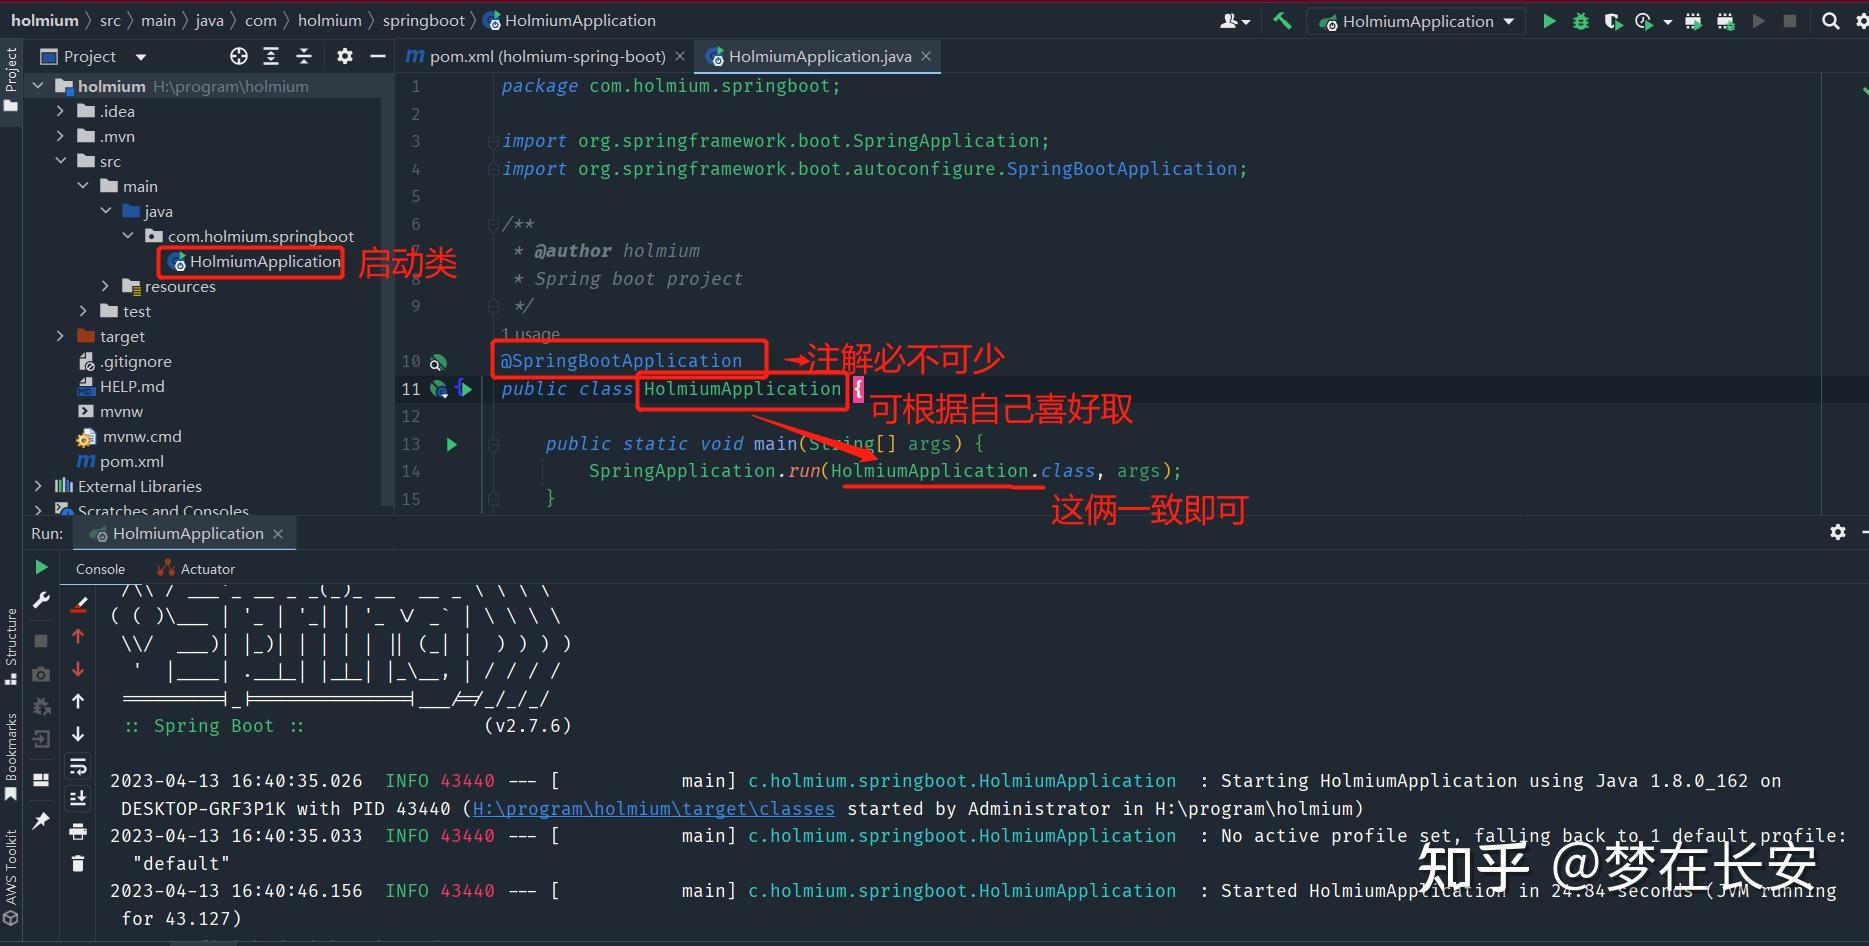Viewport: 1869px width, 946px height.
Task: Pin the Run tool window with pin icon
Action: [x=42, y=820]
